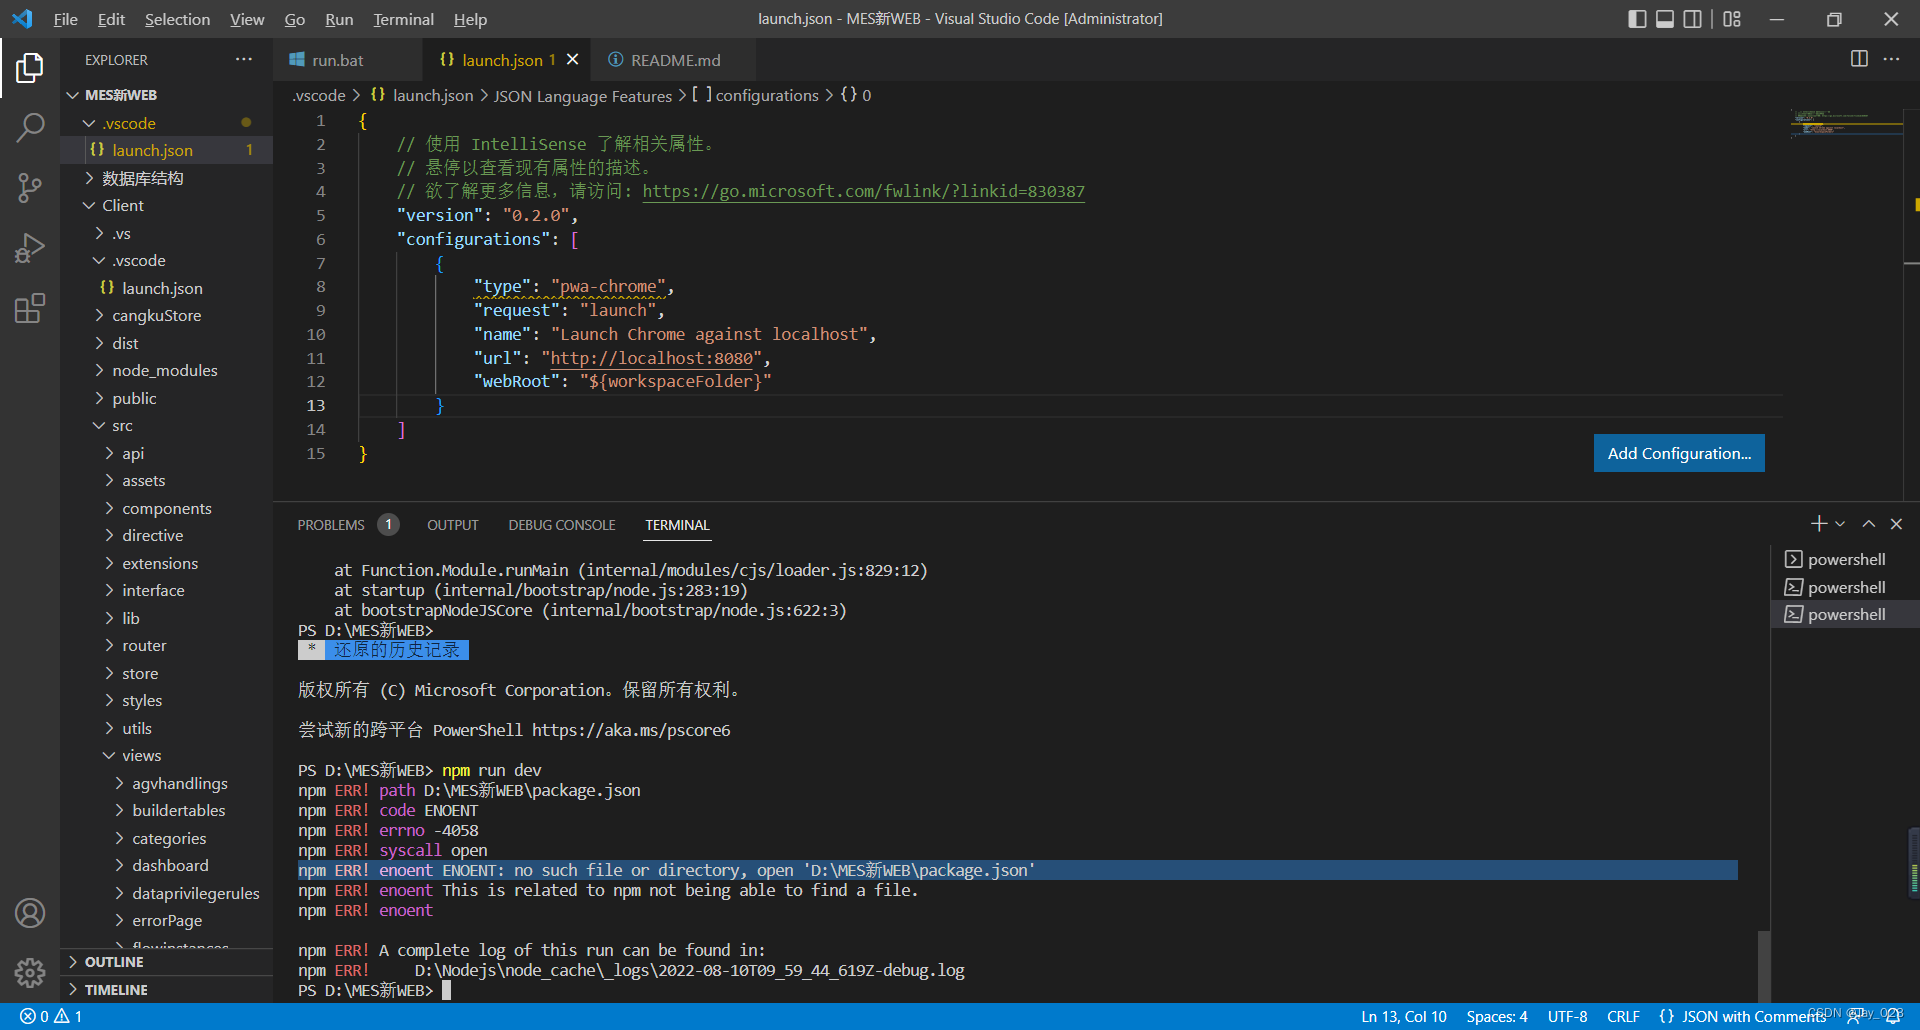Expand the 数据库结构 folder
Viewport: 1920px width, 1030px height.
(x=166, y=178)
